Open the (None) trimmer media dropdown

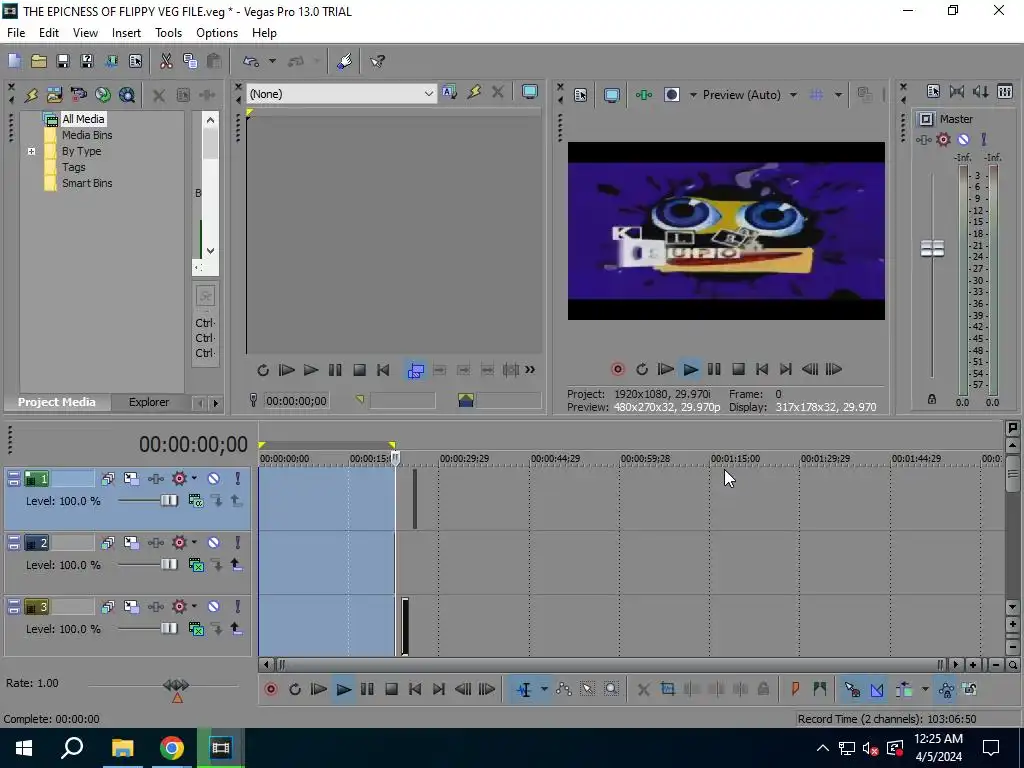coord(341,93)
